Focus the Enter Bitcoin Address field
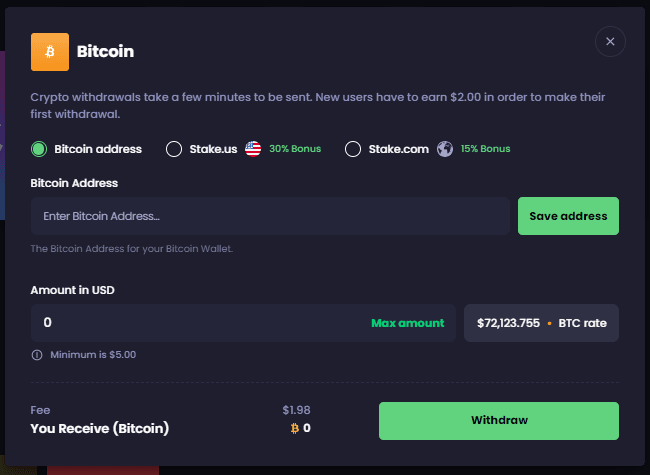 point(270,216)
